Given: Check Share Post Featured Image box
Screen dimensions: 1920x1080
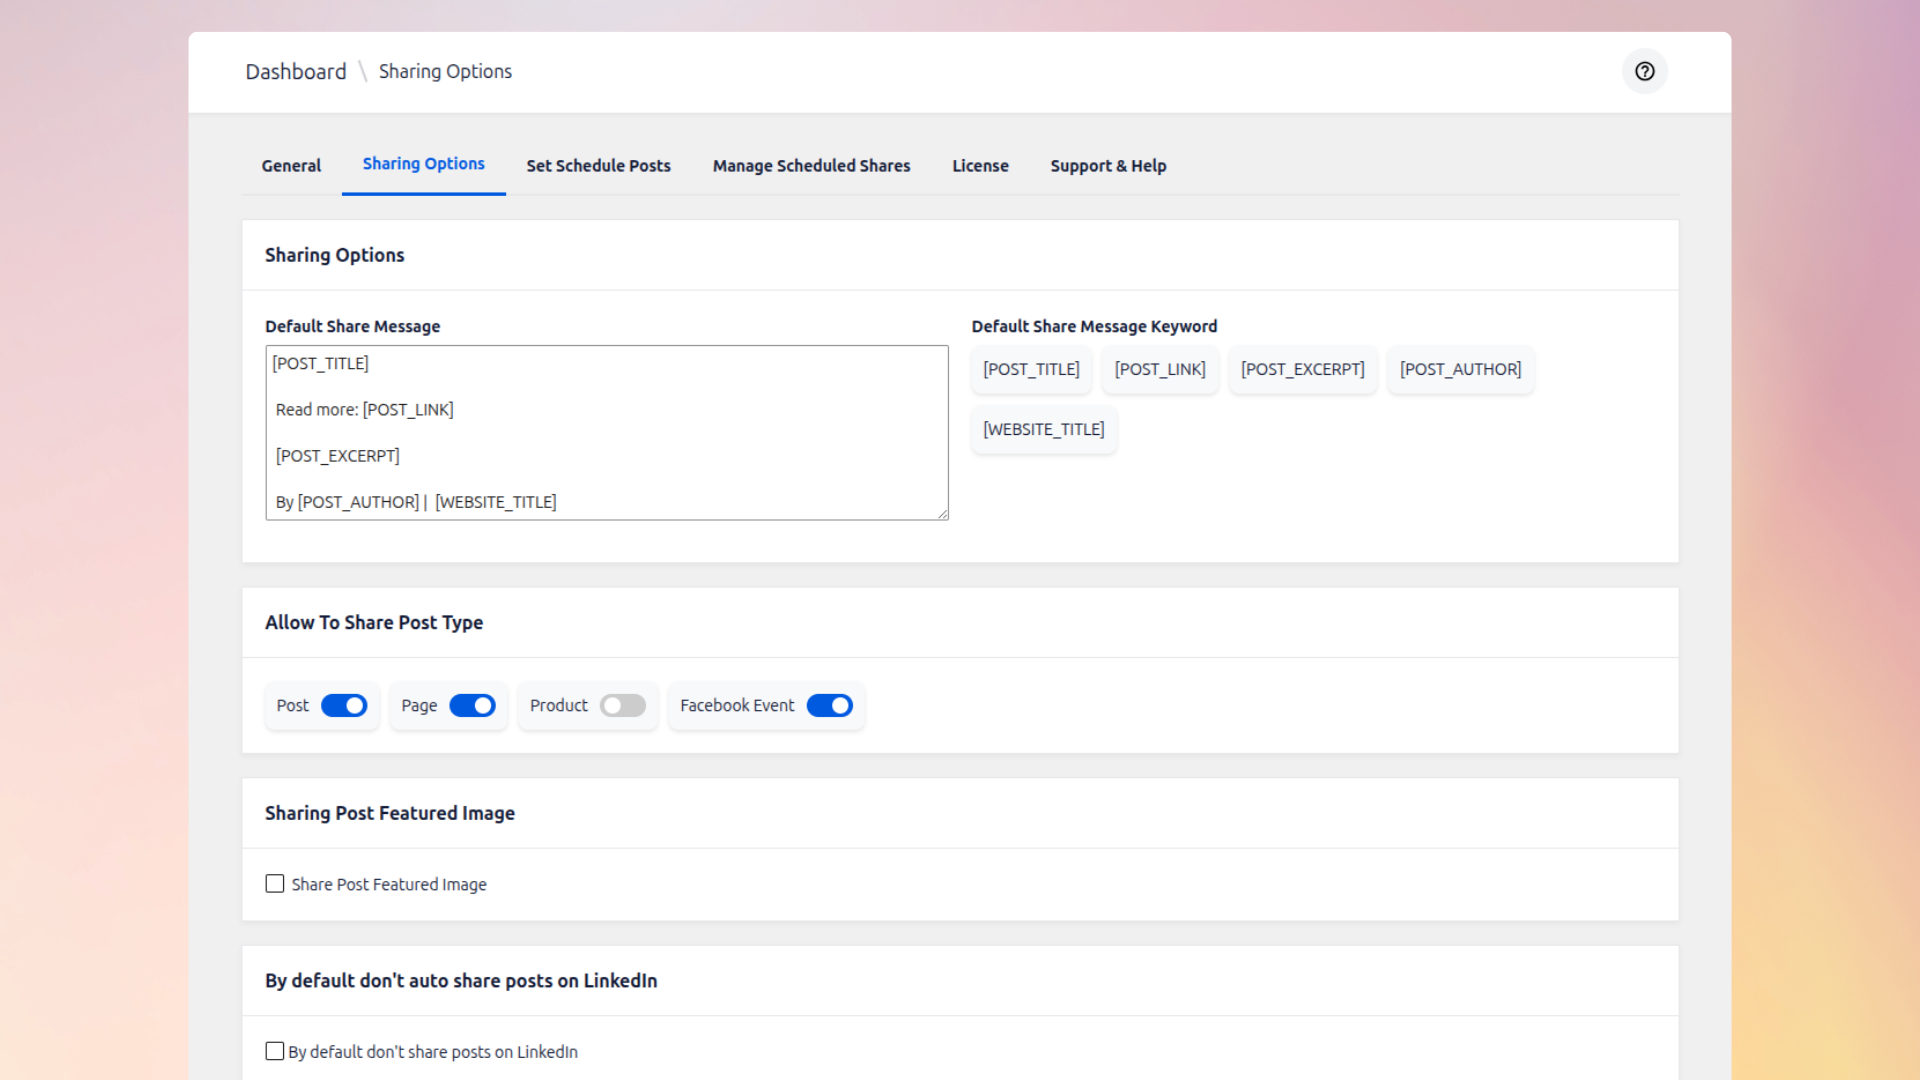Looking at the screenshot, I should (x=275, y=884).
